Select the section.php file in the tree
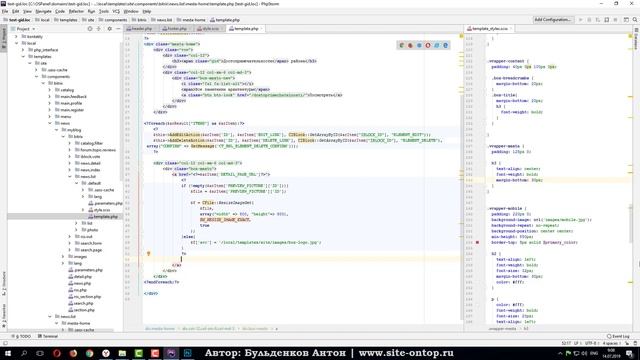Viewport: 640px width, 360px height. pos(81,310)
